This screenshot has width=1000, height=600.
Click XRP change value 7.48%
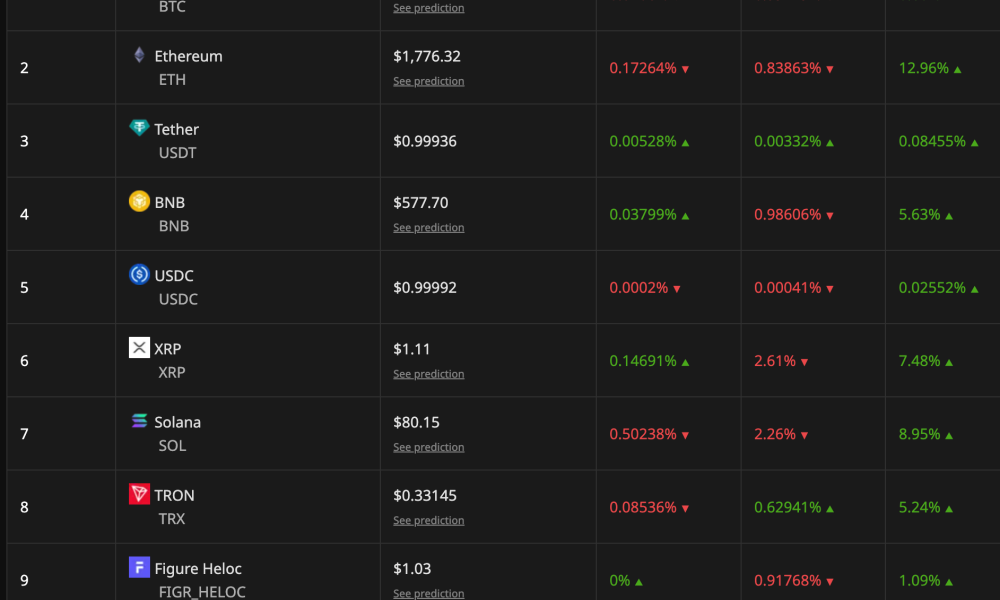click(919, 362)
